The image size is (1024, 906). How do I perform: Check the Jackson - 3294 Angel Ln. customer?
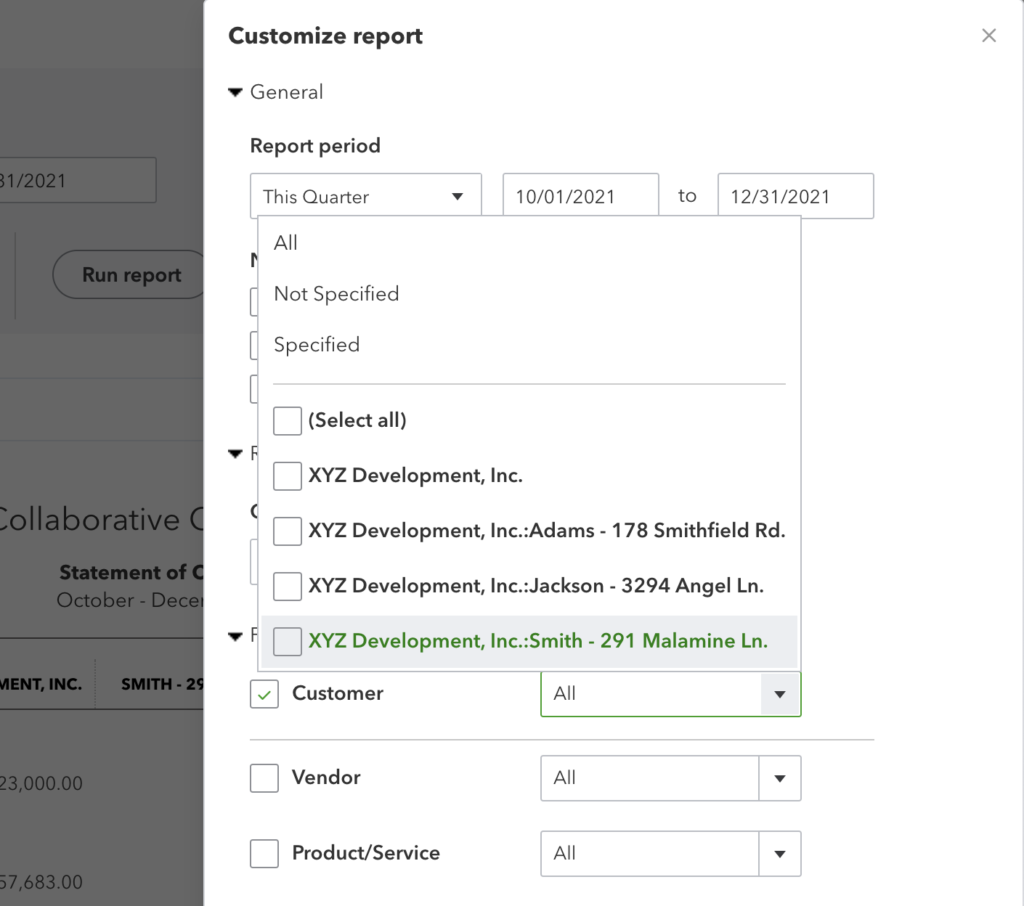click(x=288, y=586)
